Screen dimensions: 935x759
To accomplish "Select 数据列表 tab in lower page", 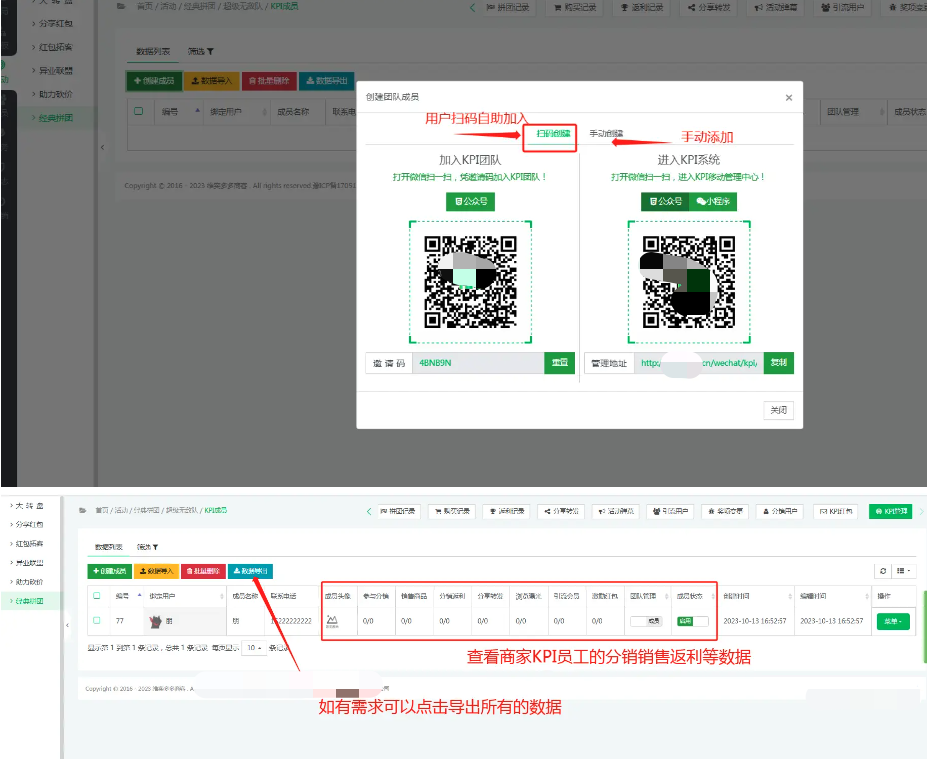I will click(109, 547).
